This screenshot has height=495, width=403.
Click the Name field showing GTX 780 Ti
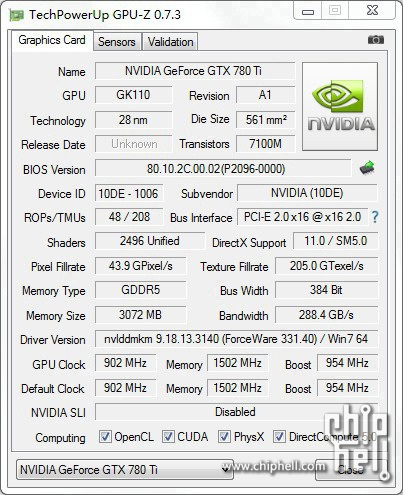[x=195, y=71]
